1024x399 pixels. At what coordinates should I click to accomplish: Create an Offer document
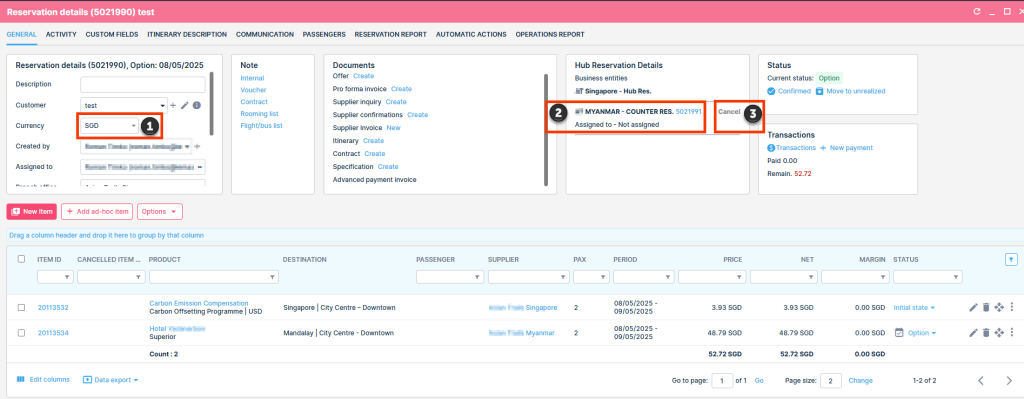(x=364, y=76)
